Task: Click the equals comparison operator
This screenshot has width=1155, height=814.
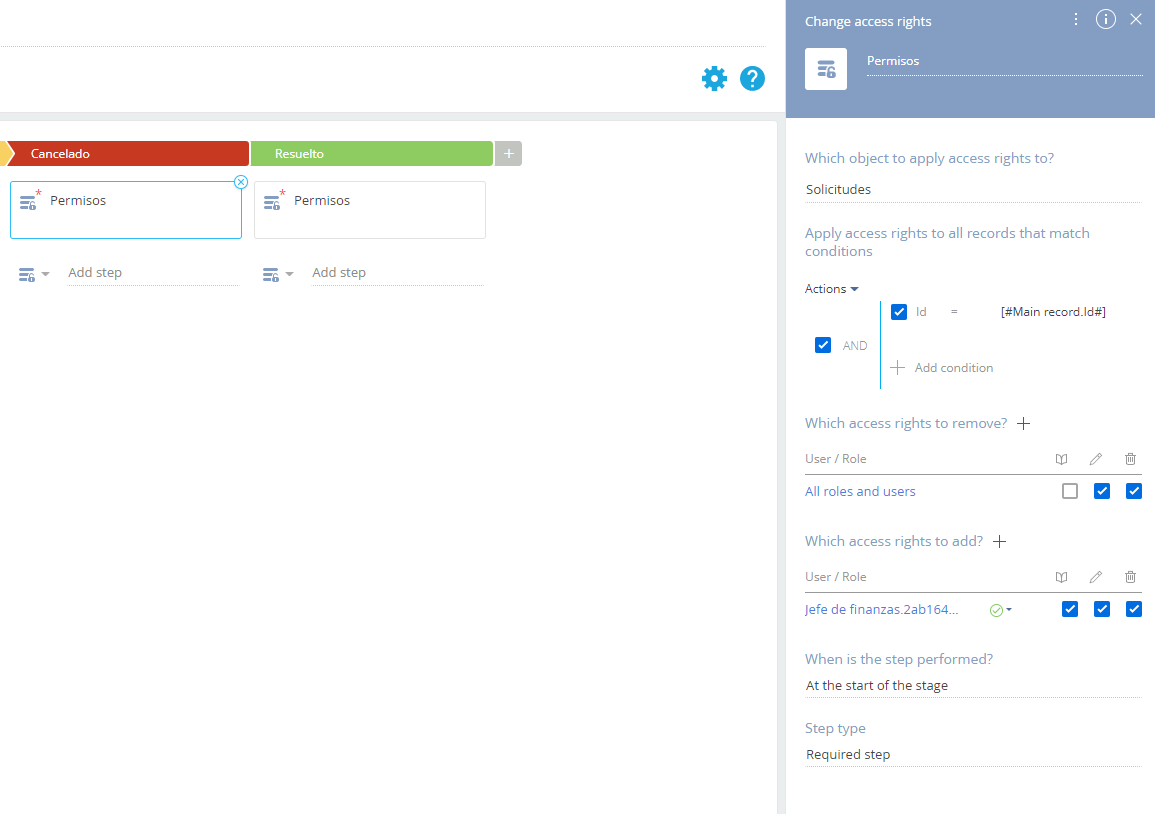Action: coord(954,312)
